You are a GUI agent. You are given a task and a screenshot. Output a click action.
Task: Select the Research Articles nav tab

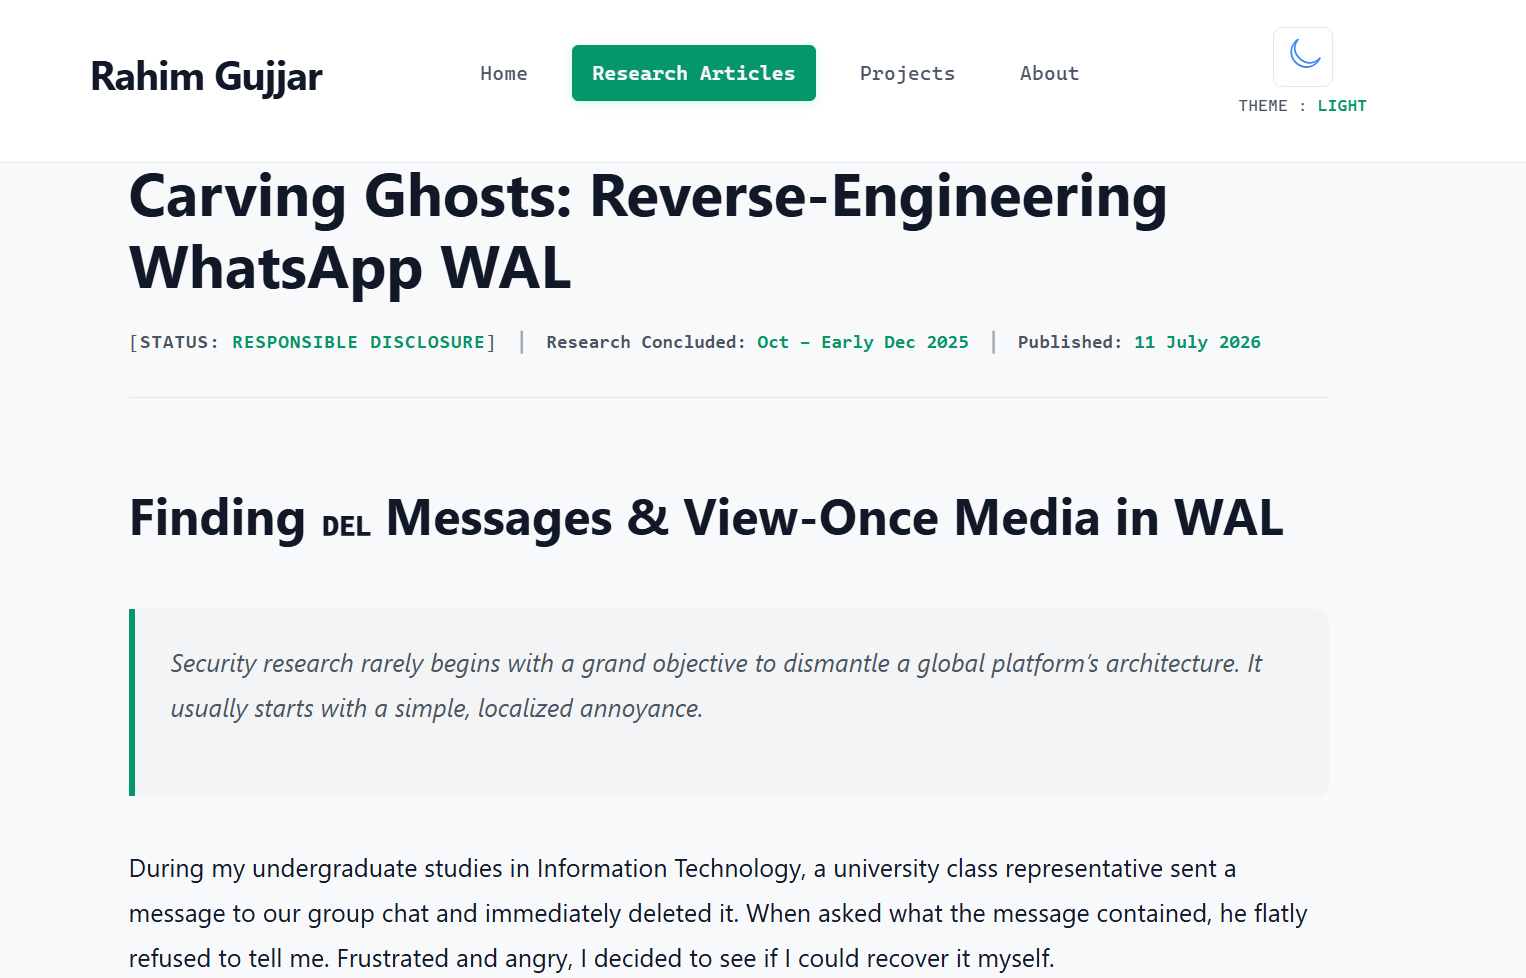(x=693, y=73)
